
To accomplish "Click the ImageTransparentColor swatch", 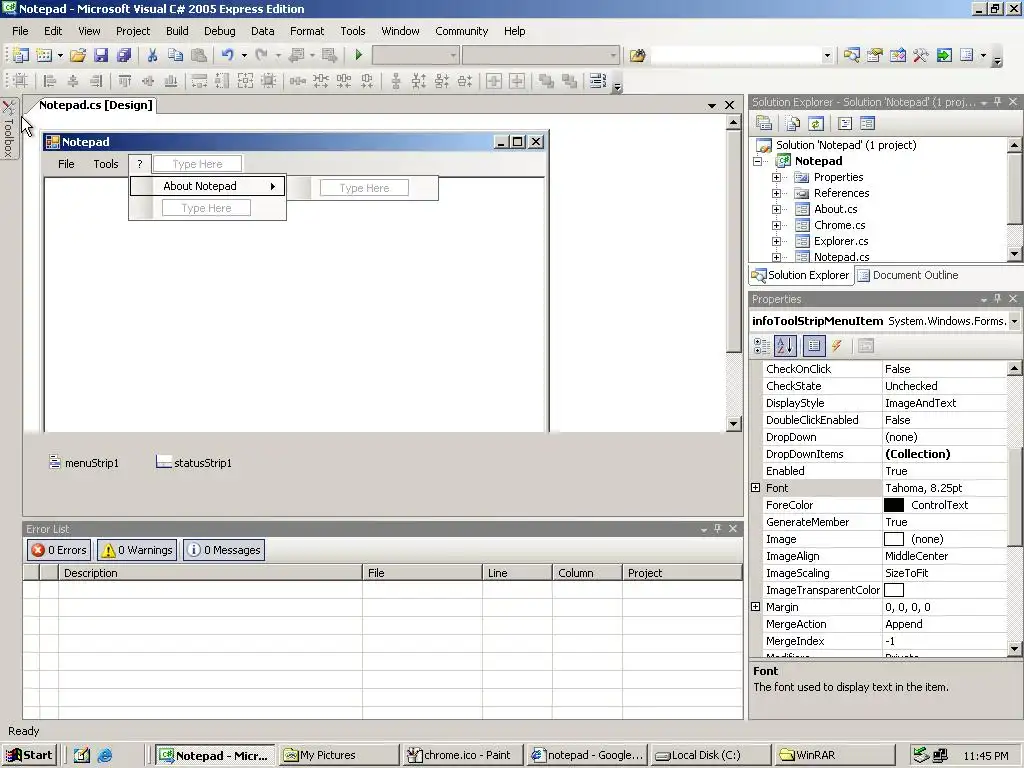I will [893, 590].
